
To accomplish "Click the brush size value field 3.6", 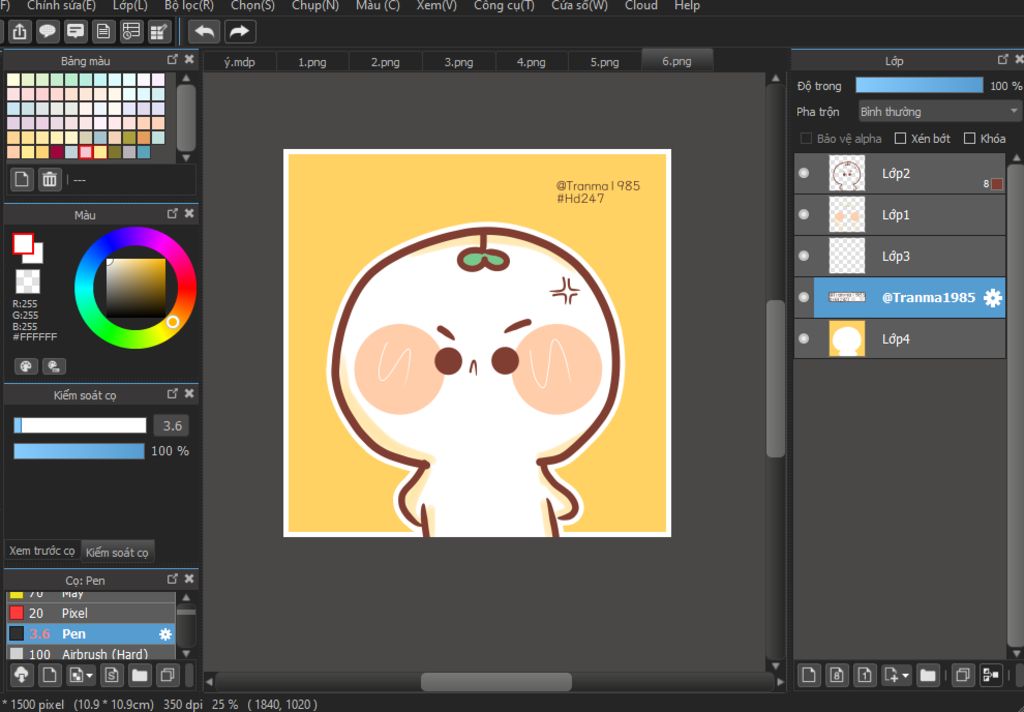I will click(x=172, y=426).
